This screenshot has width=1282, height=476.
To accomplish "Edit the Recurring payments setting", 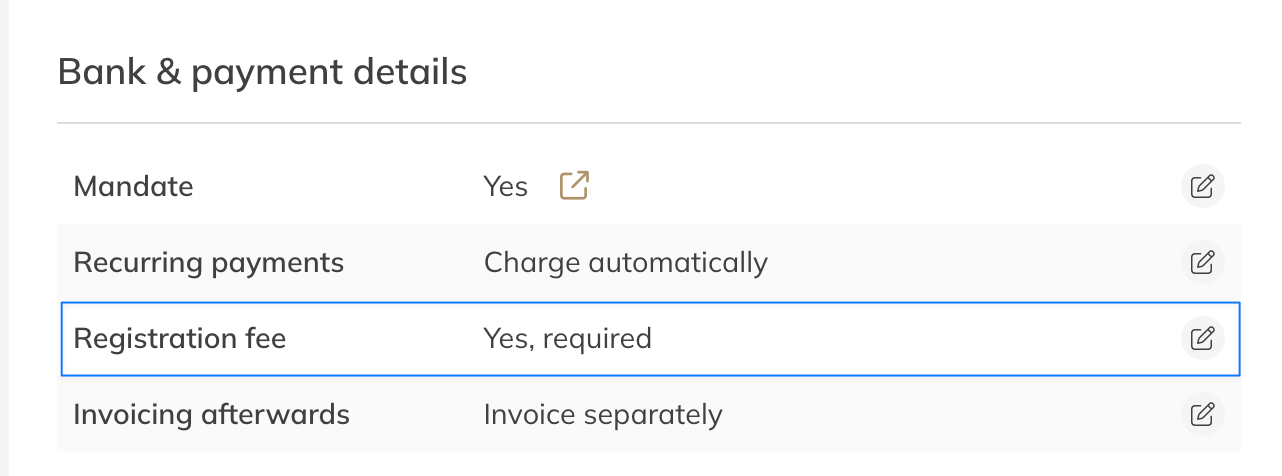I will tap(1202, 263).
